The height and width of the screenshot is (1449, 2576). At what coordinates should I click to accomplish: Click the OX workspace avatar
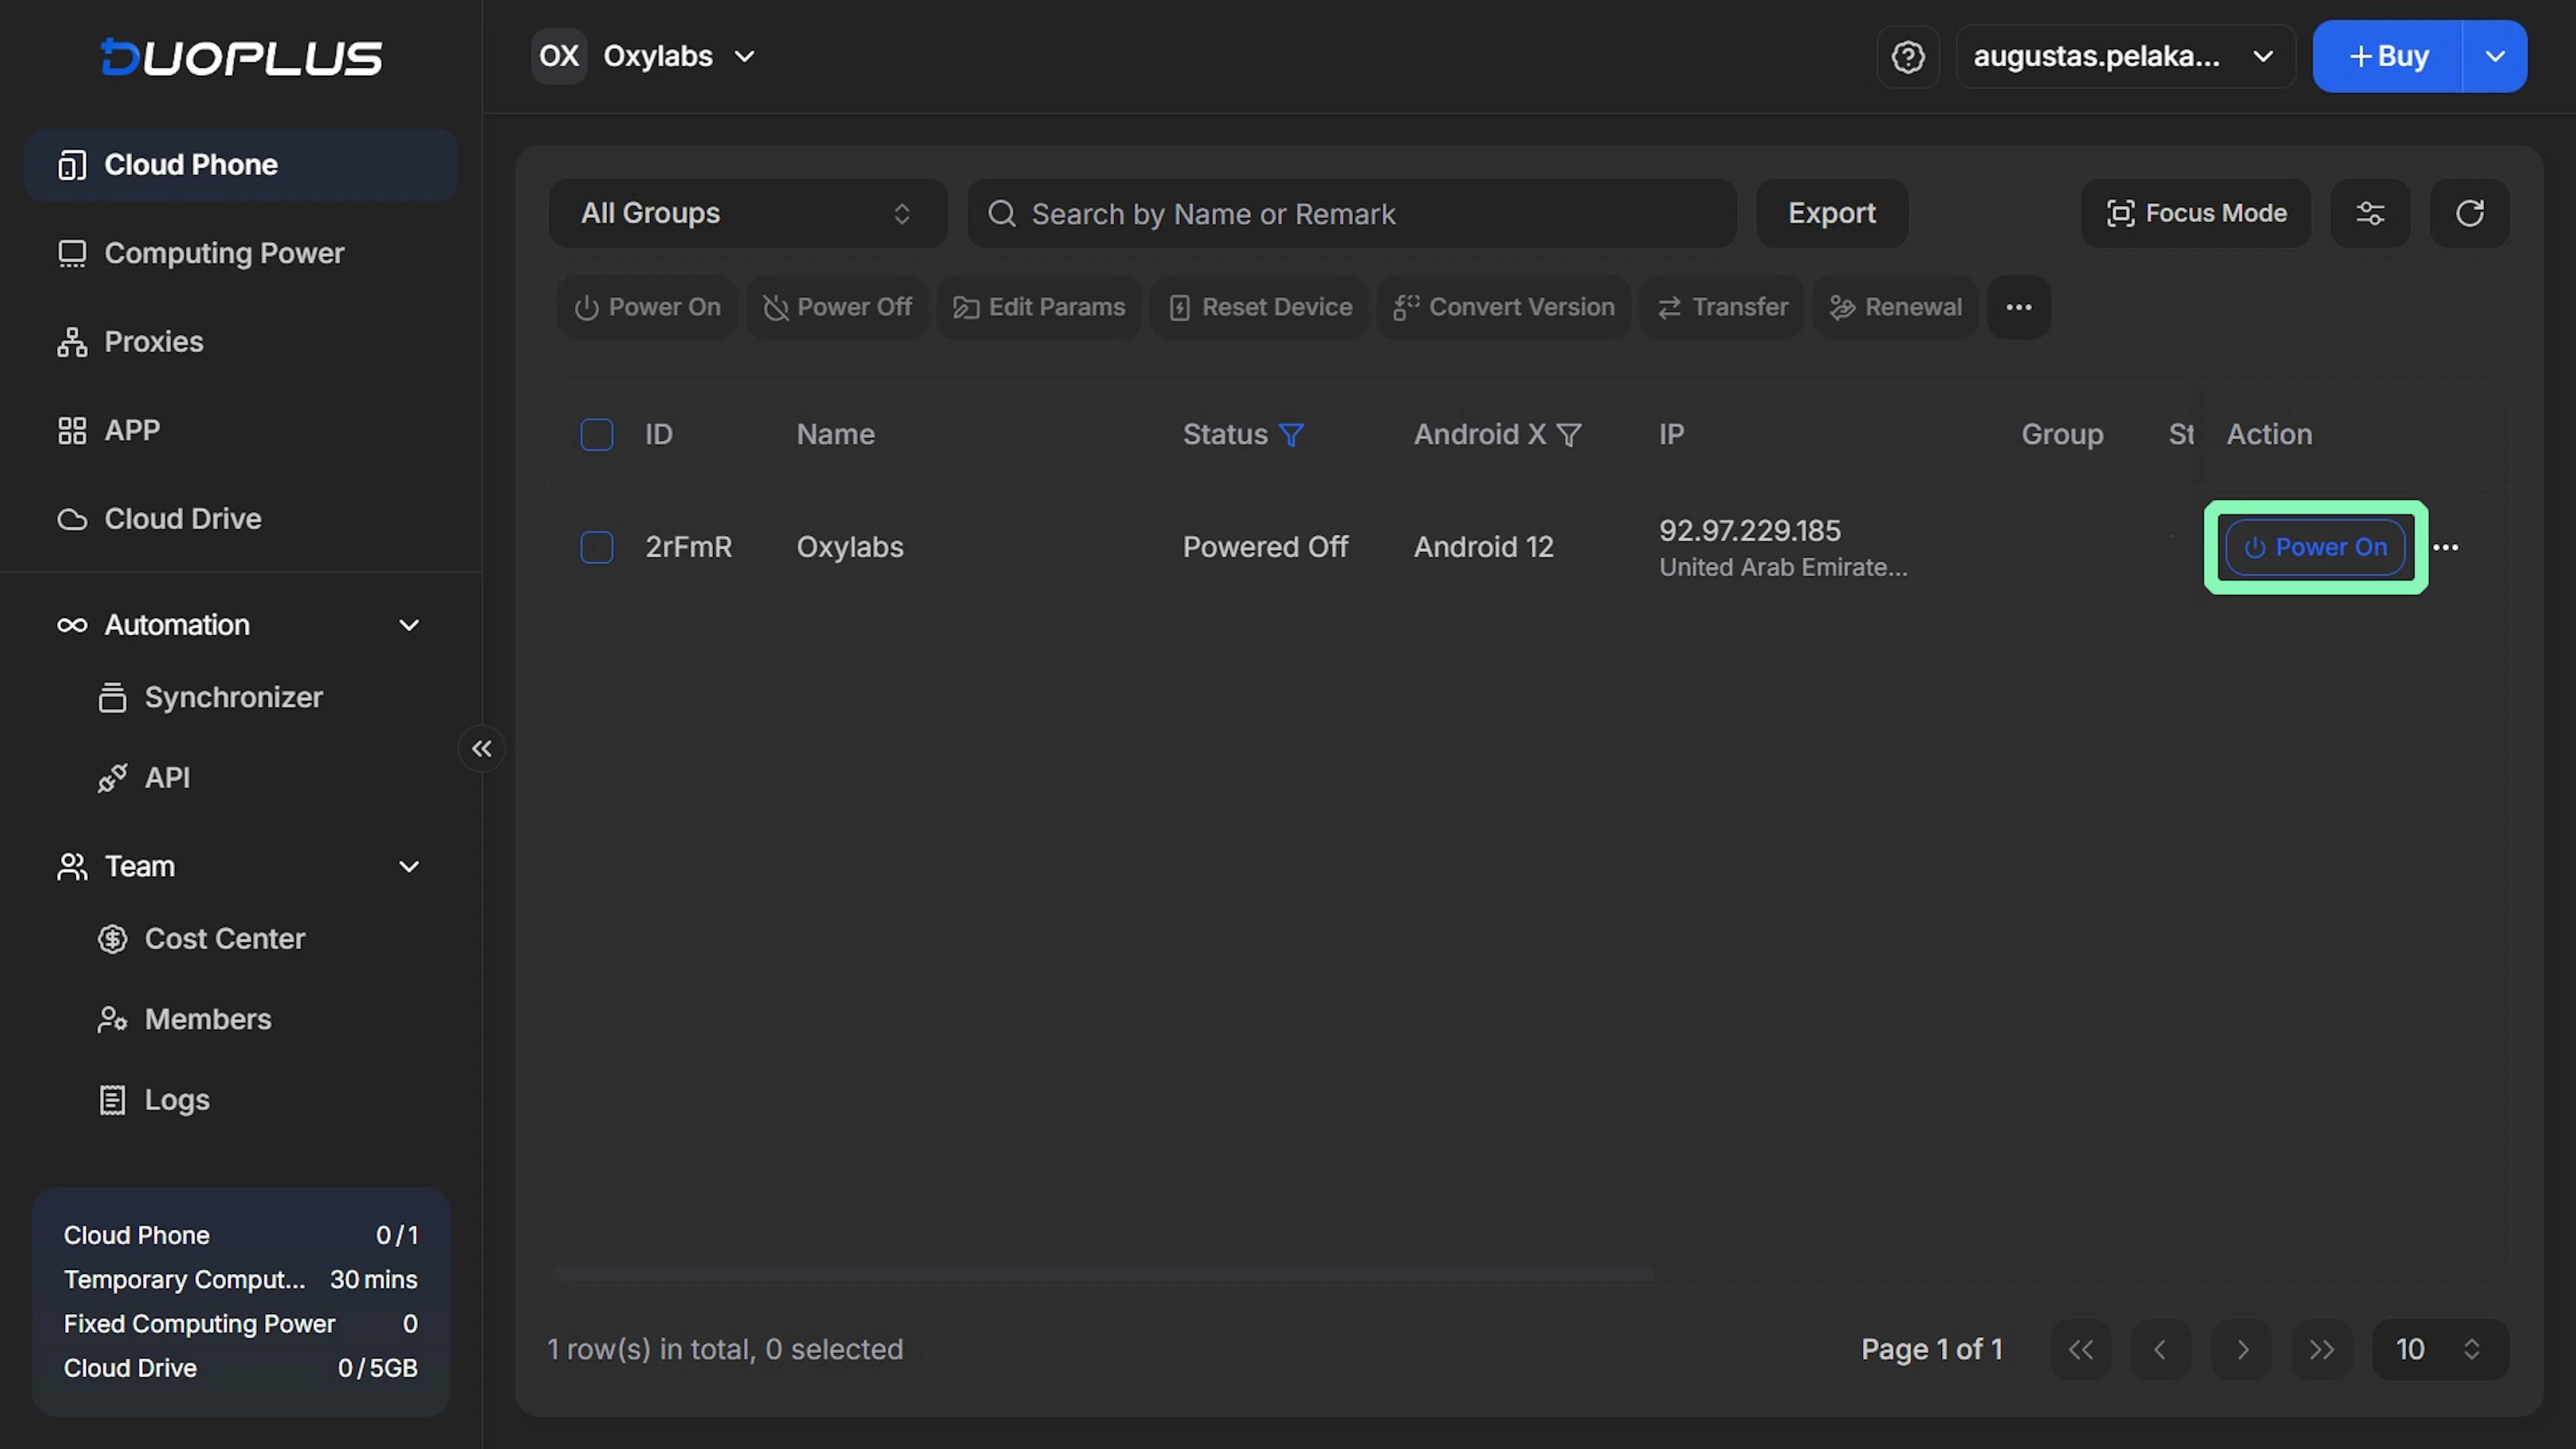click(x=559, y=56)
